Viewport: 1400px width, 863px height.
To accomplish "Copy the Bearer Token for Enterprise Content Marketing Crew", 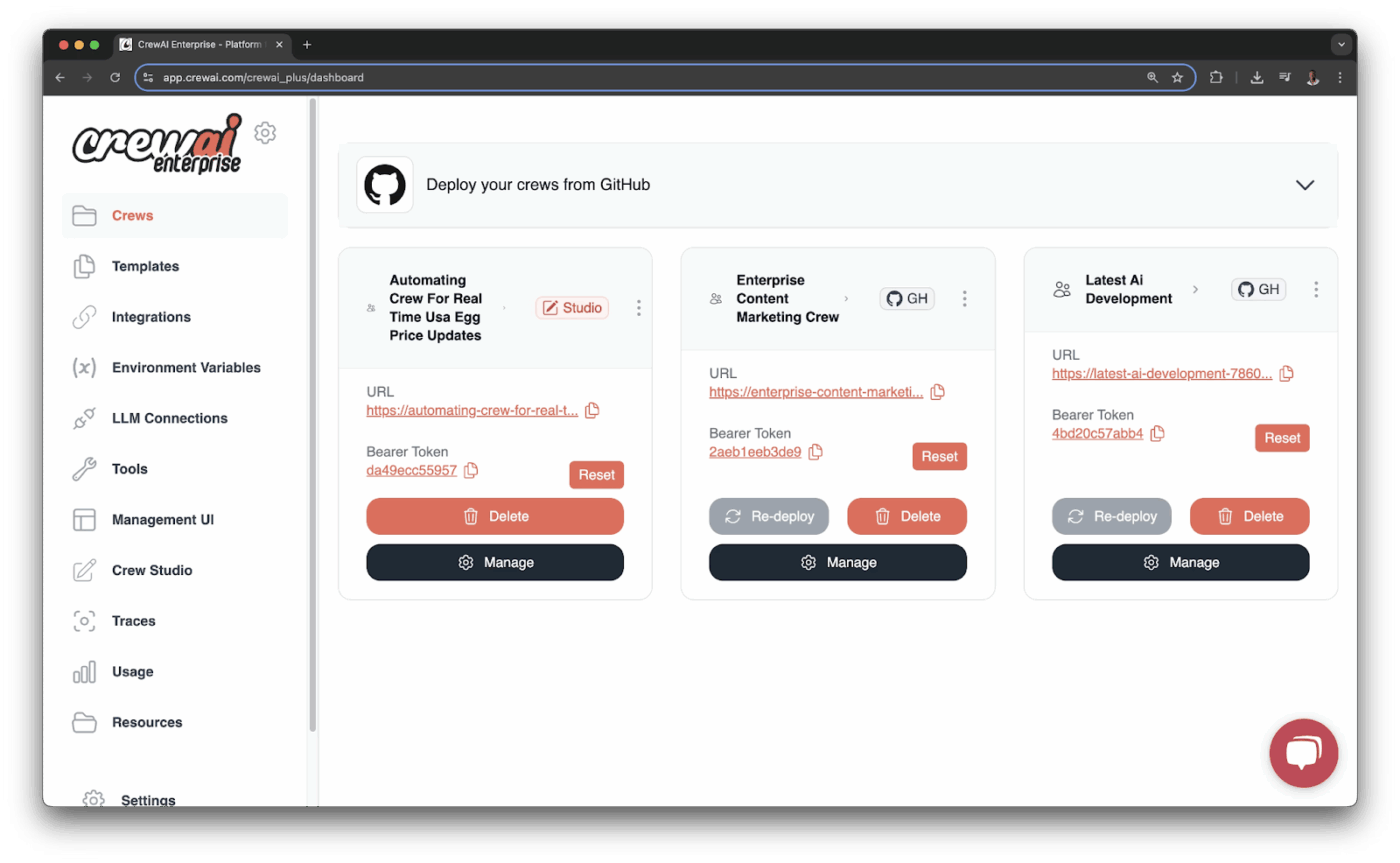I will point(816,452).
